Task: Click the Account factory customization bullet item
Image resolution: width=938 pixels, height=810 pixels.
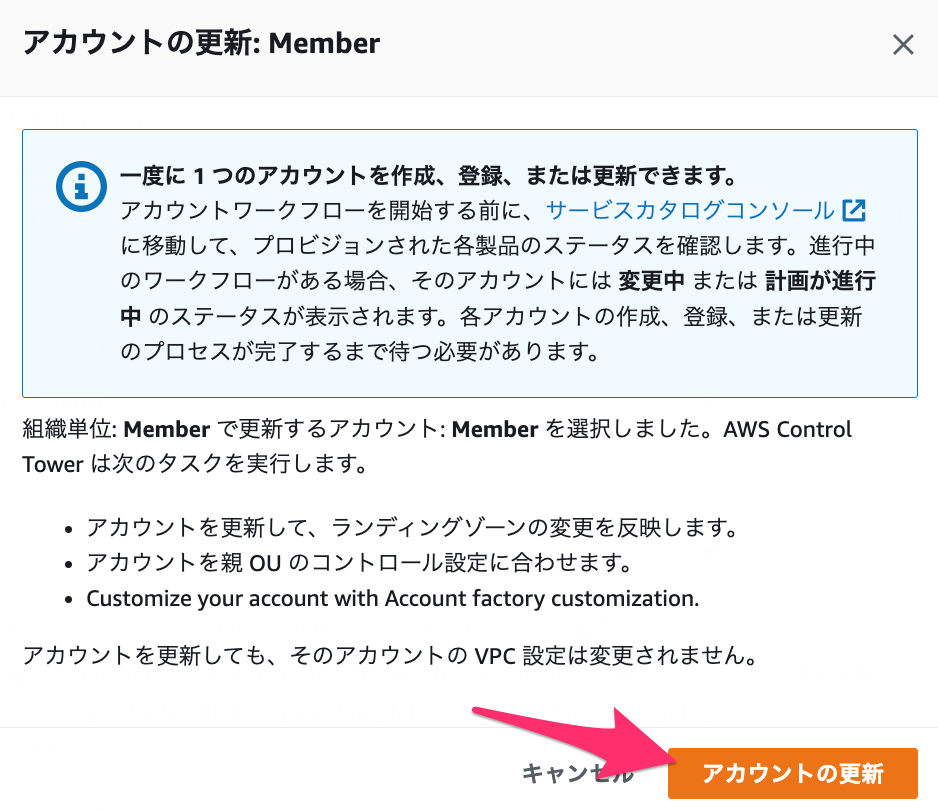Action: 392,598
